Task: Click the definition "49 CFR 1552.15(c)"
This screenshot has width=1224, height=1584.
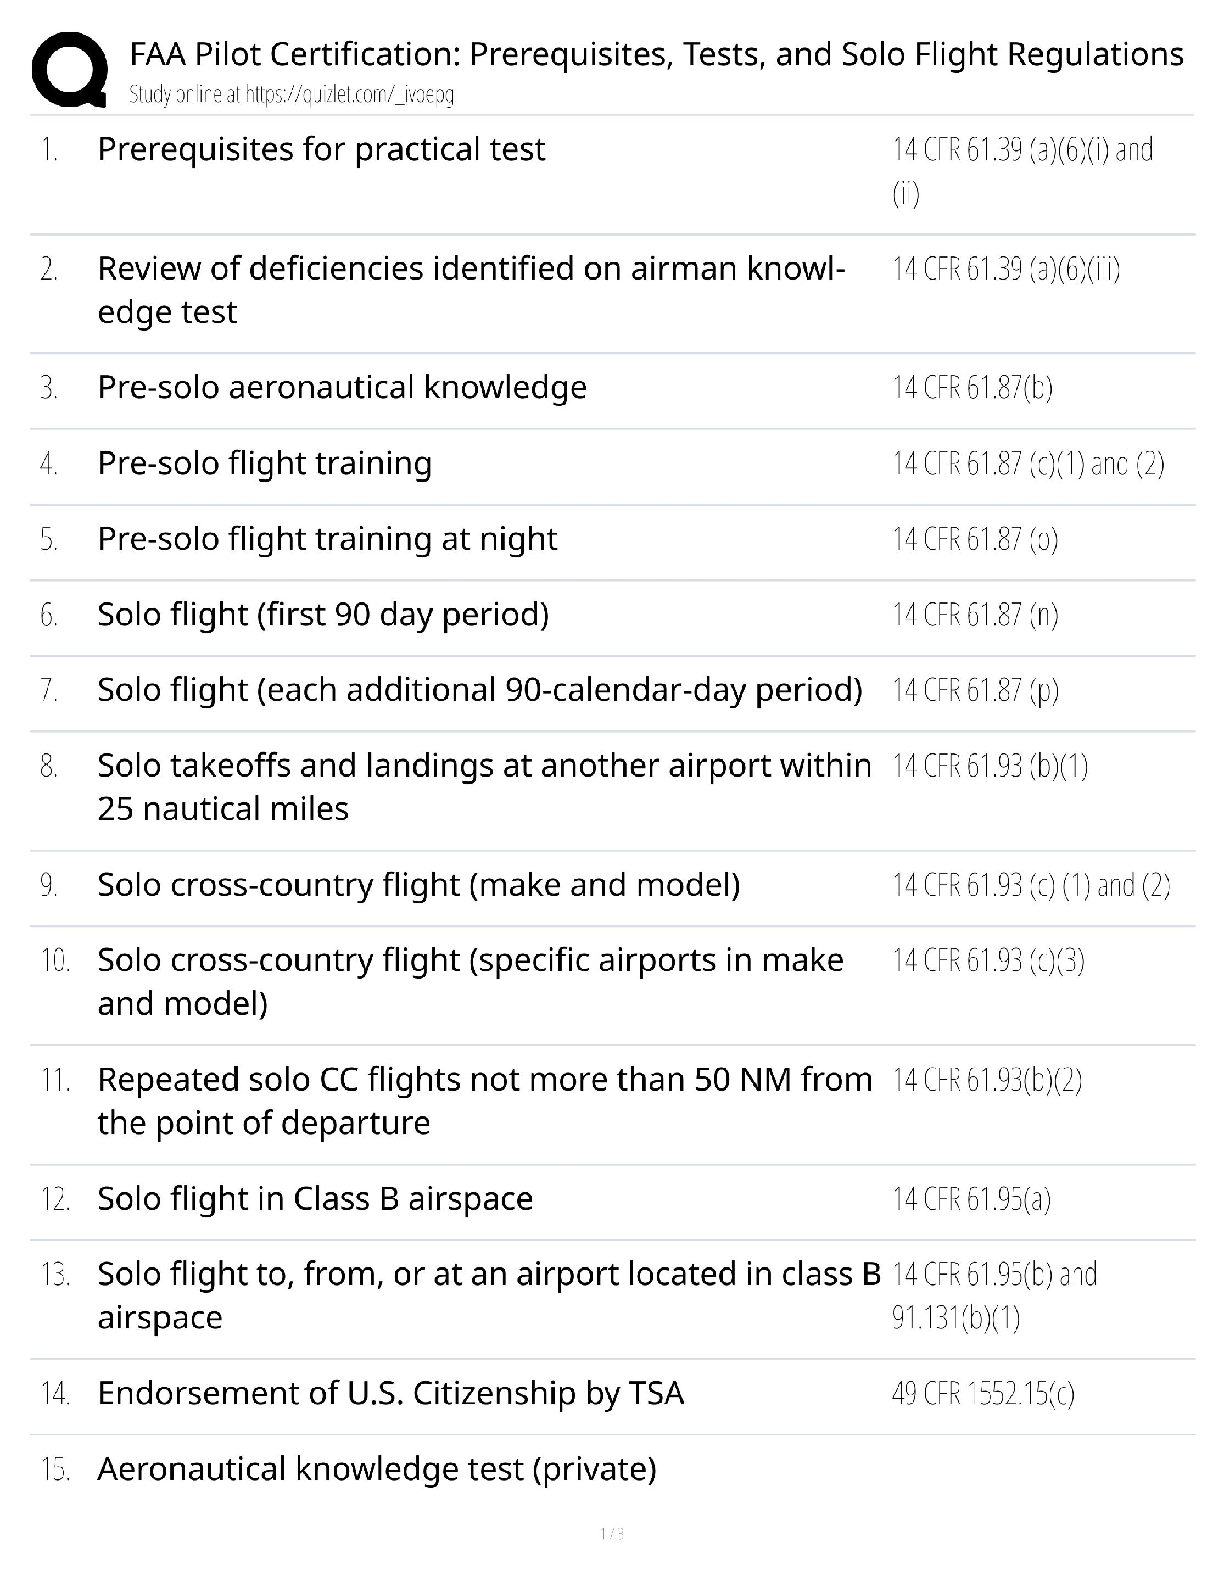Action: pyautogui.click(x=983, y=1394)
